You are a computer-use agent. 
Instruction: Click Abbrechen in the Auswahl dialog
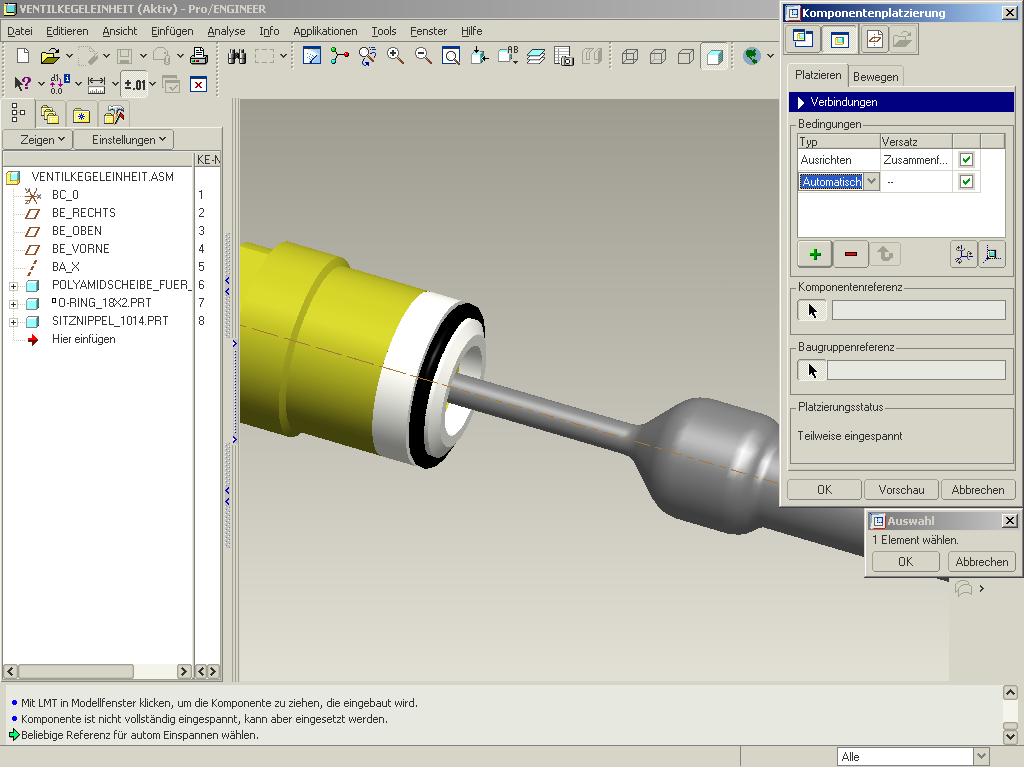[981, 562]
